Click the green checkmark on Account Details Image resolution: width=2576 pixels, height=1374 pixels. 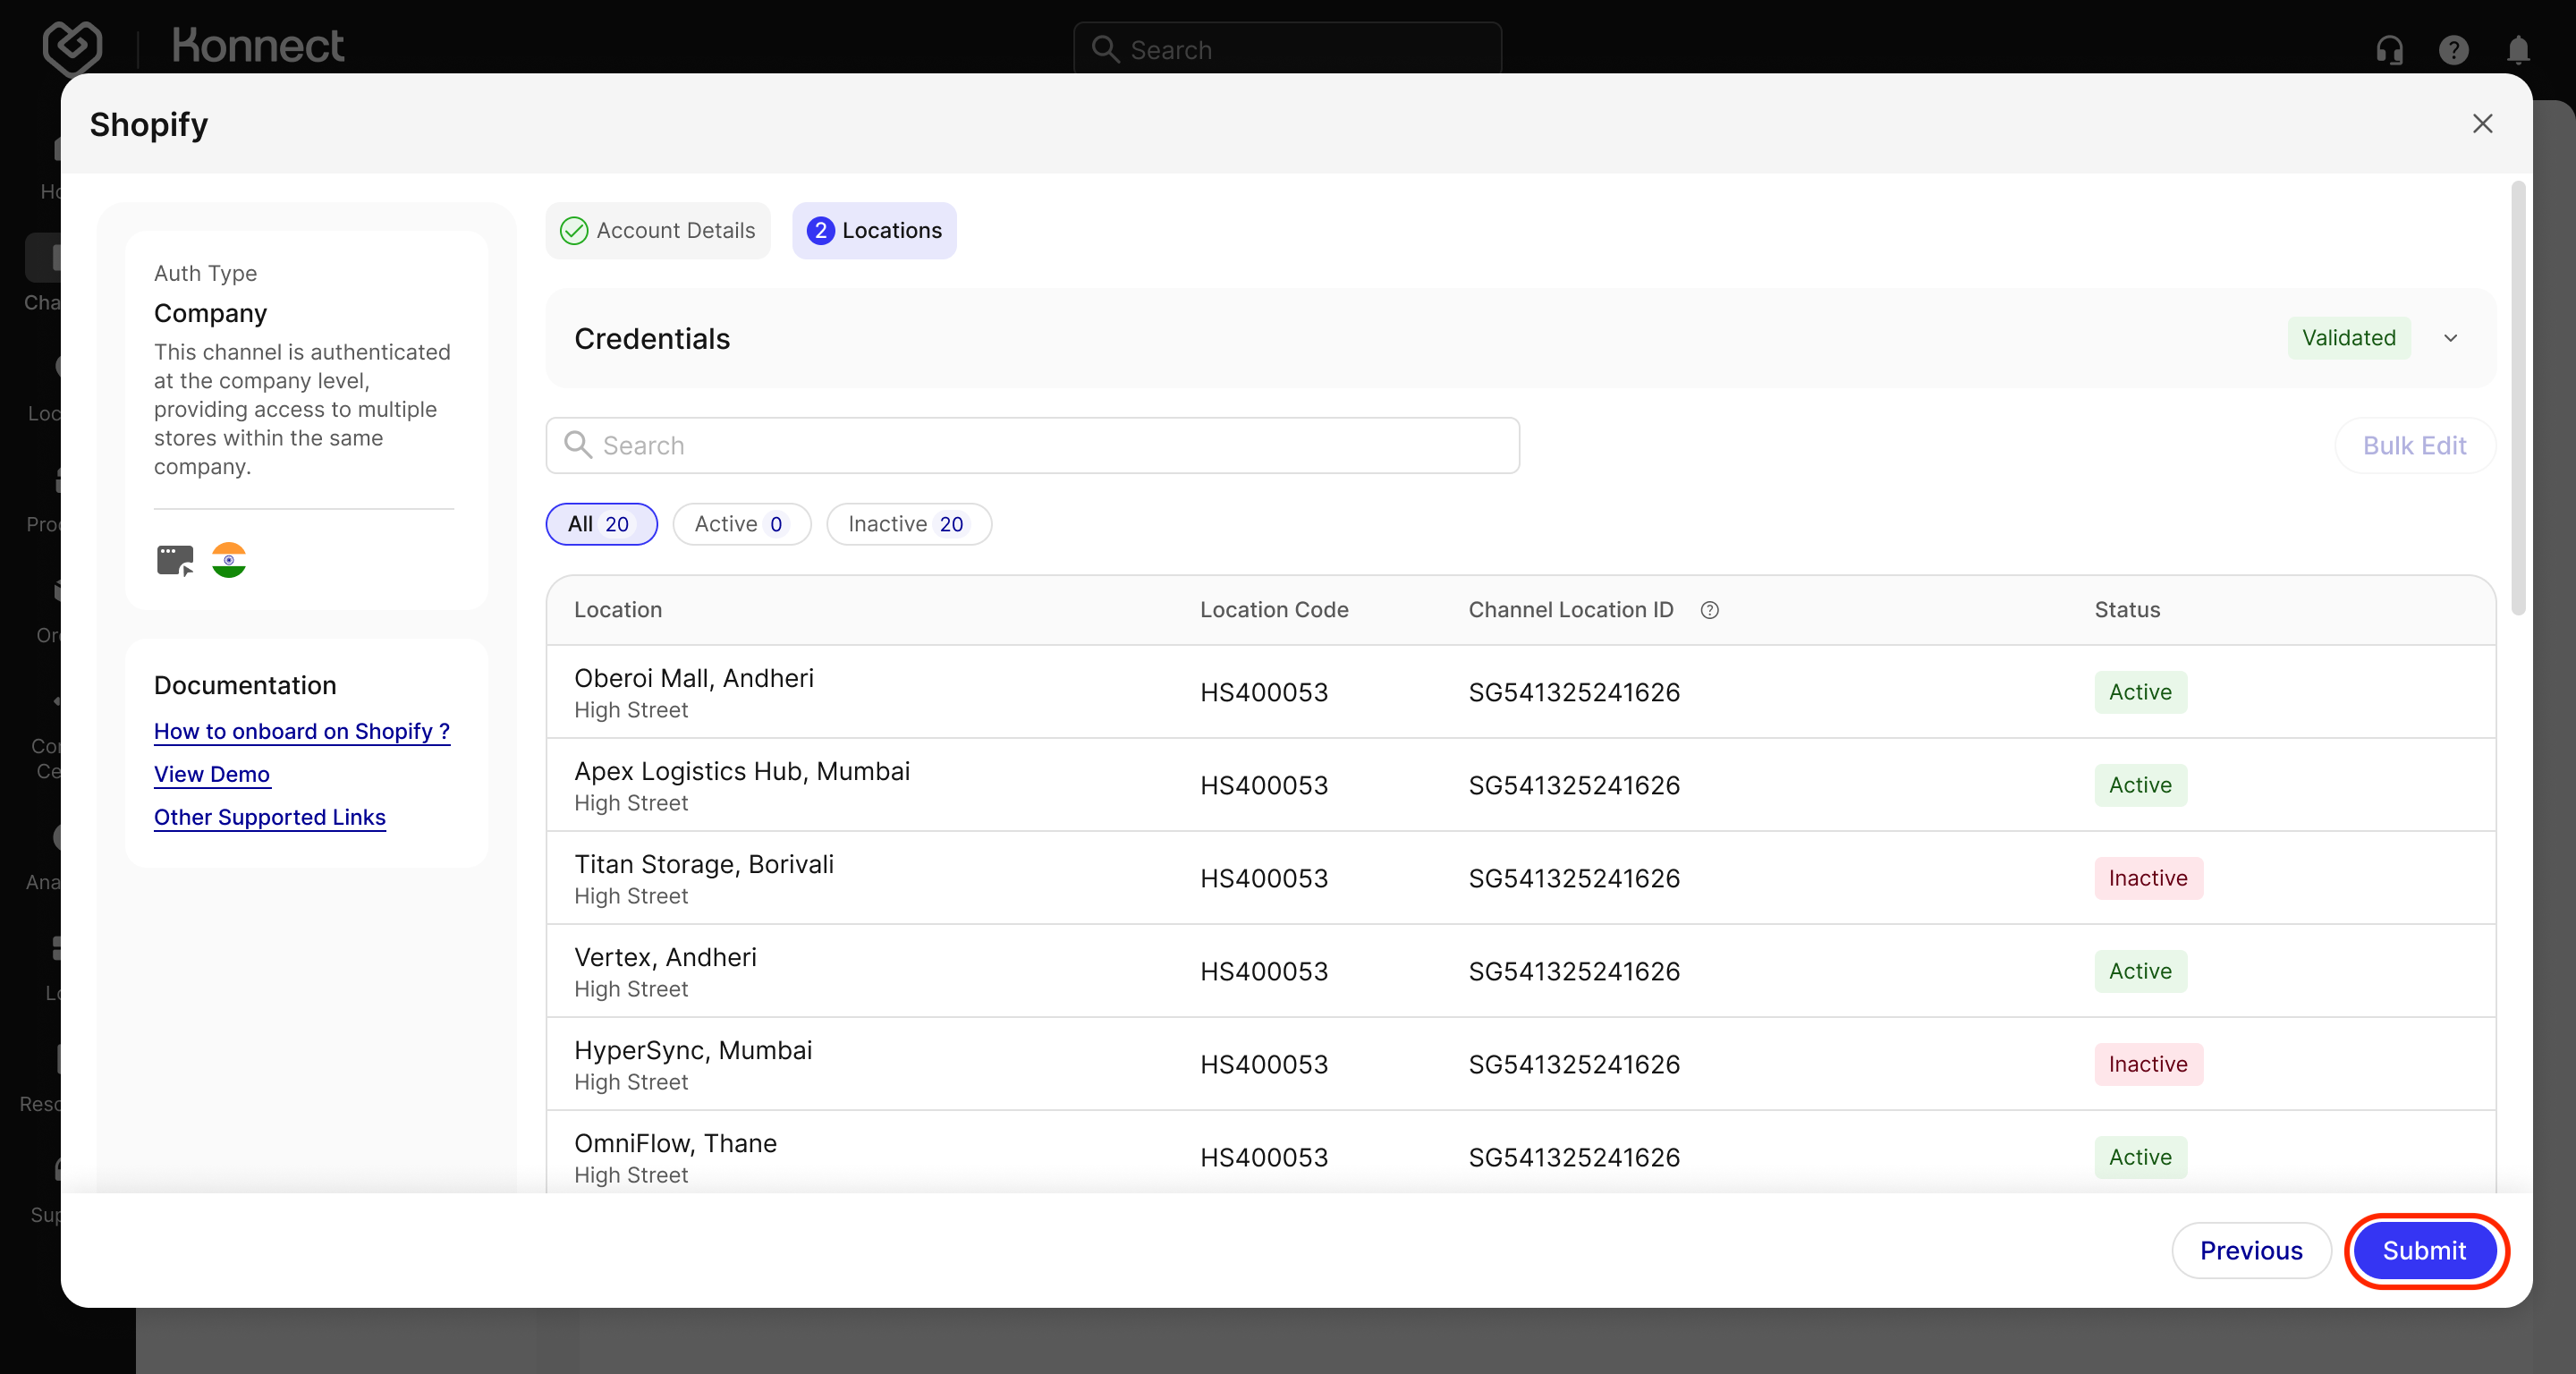(x=574, y=231)
